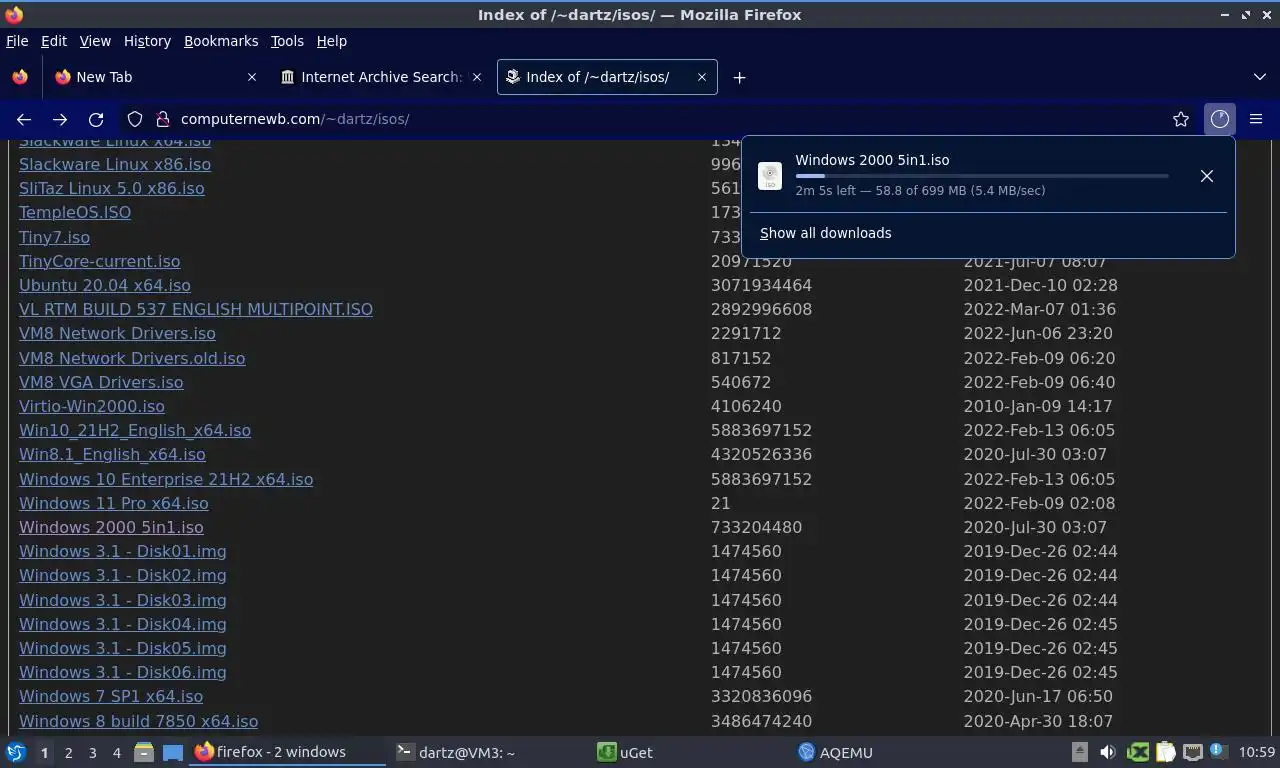The width and height of the screenshot is (1280, 768).
Task: Click Windows 3.1 - Disk01.img link
Action: (x=123, y=551)
